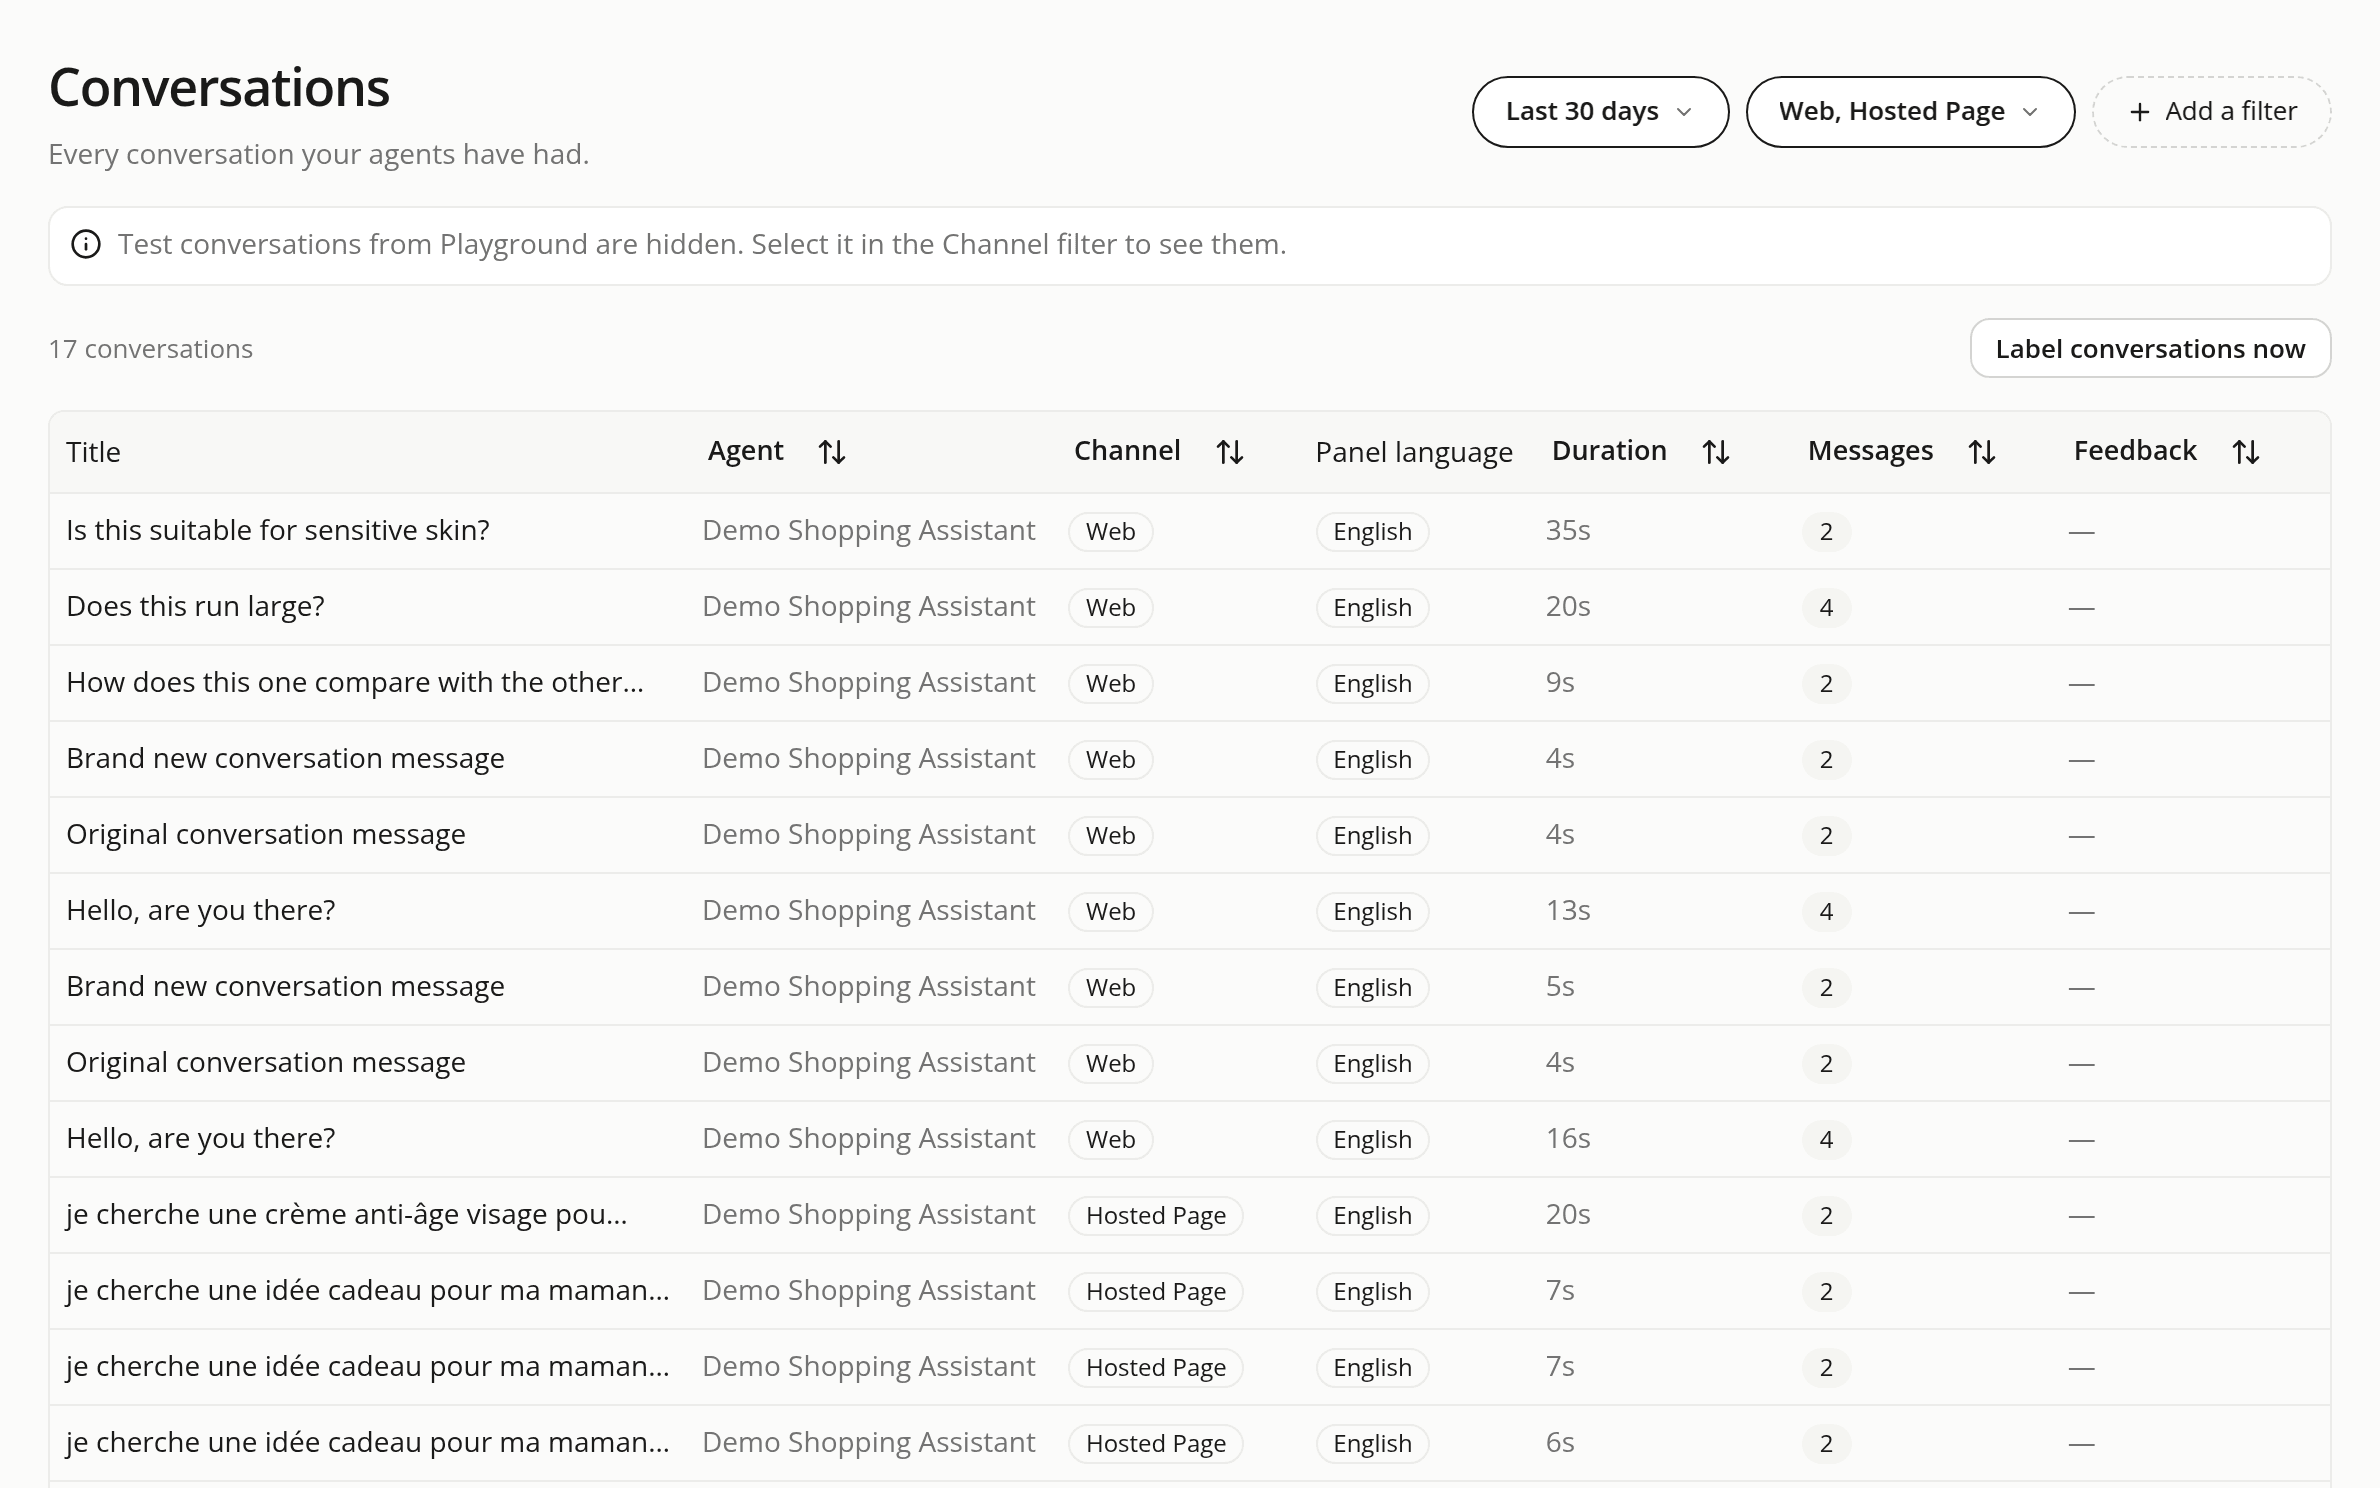Click Messages column header label
The height and width of the screenshot is (1488, 2380).
pos(1870,451)
